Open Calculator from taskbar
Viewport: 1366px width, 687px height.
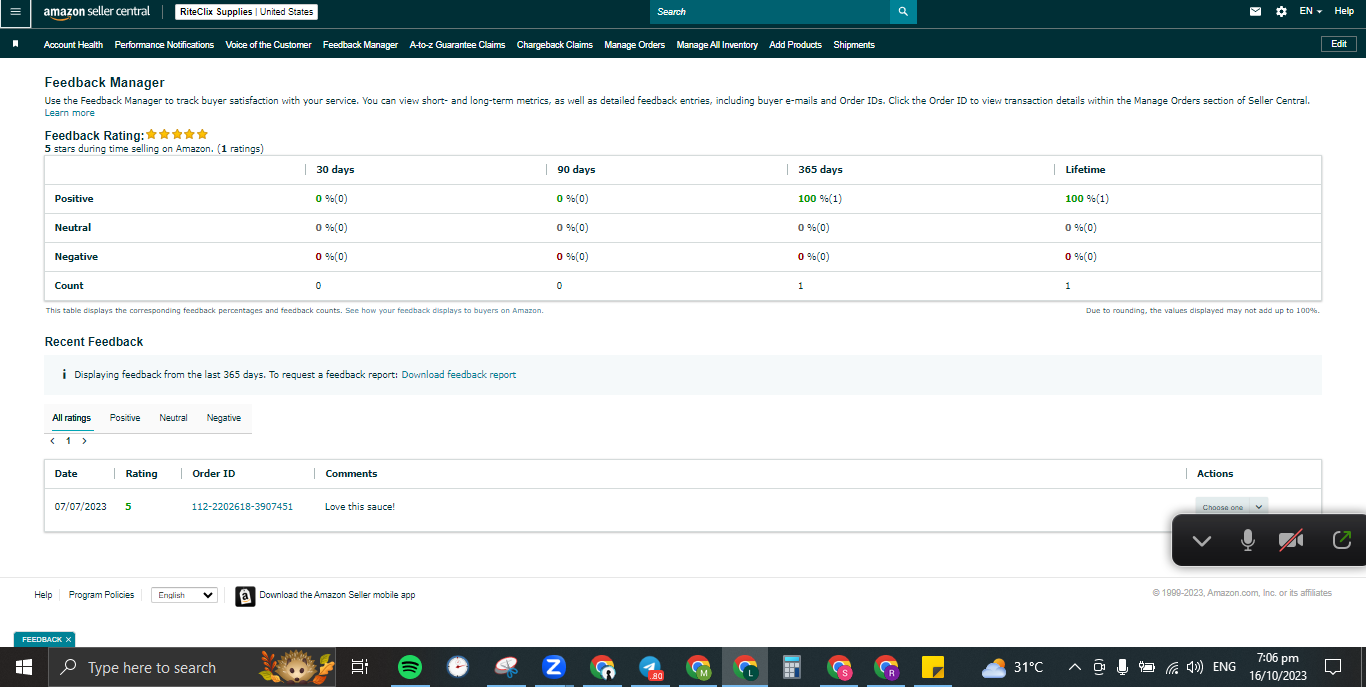(791, 667)
